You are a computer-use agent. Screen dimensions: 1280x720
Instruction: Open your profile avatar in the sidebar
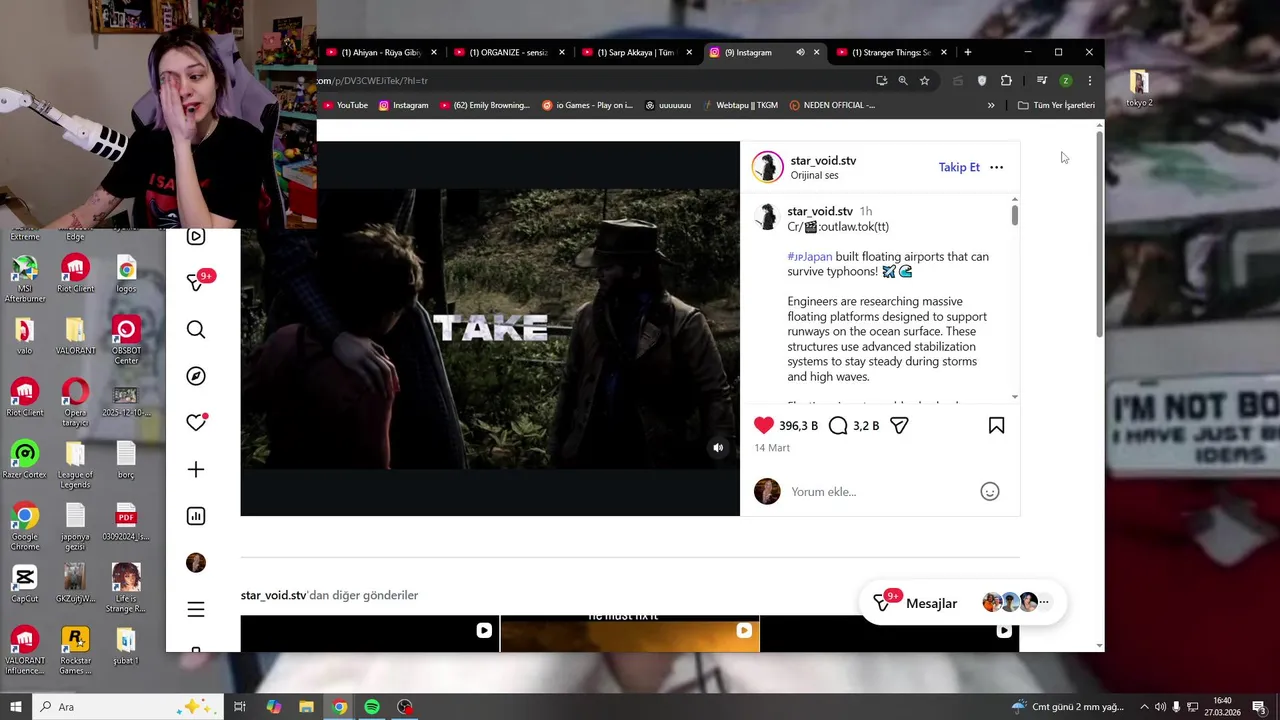pos(196,563)
